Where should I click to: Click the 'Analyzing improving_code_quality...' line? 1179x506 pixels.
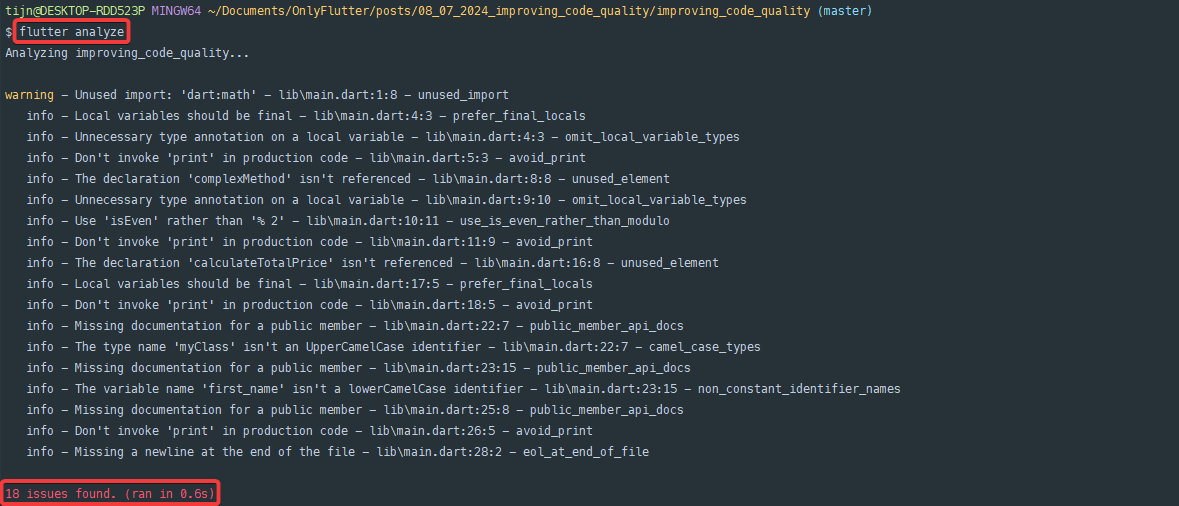[127, 53]
